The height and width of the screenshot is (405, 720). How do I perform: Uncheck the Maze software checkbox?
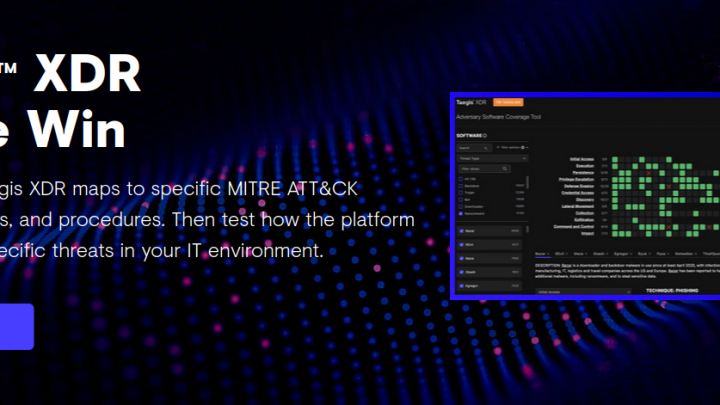point(462,259)
